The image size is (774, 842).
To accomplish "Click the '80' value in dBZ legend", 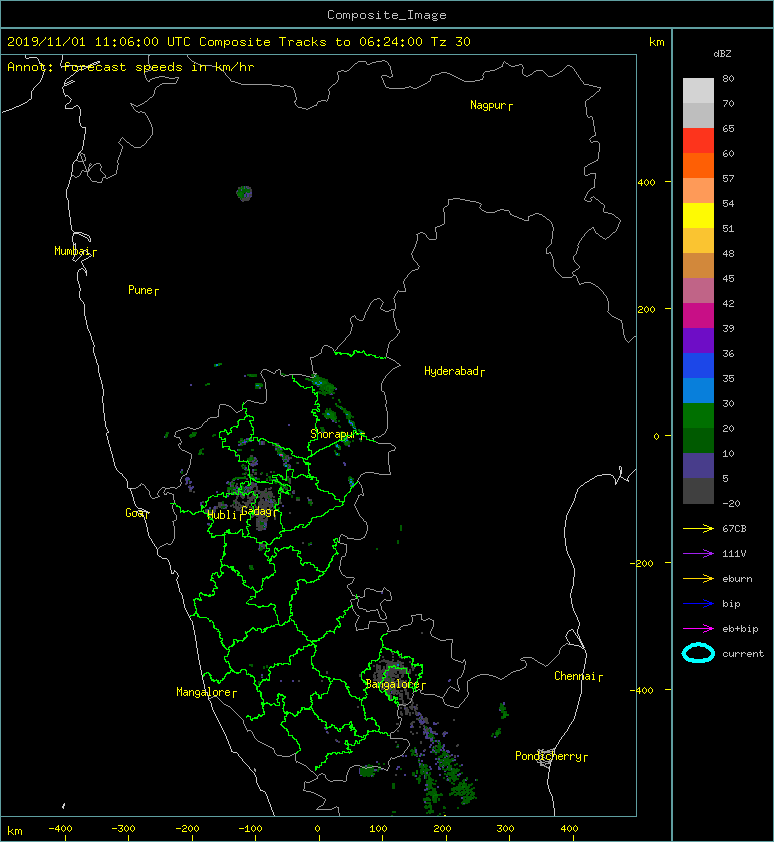I will (728, 78).
